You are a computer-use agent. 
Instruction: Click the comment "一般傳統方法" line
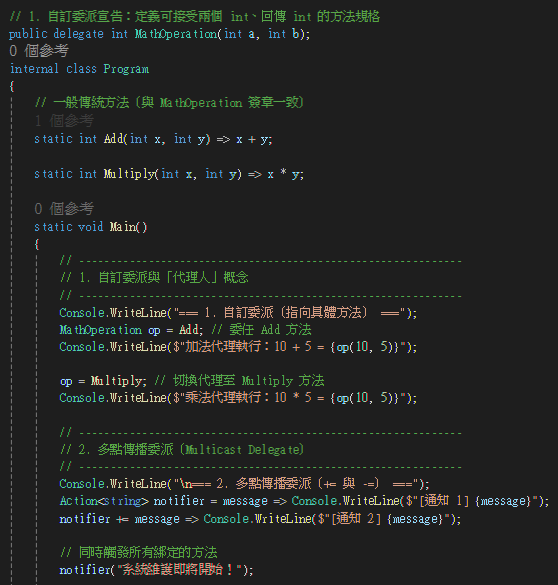click(x=169, y=103)
